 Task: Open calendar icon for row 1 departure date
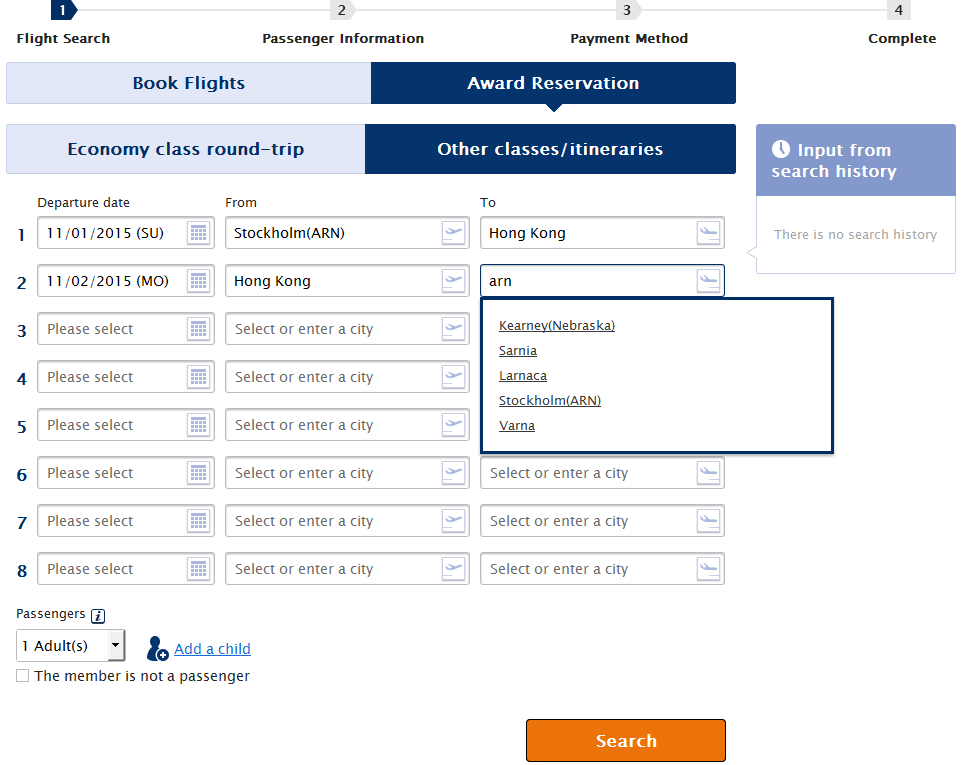[198, 233]
